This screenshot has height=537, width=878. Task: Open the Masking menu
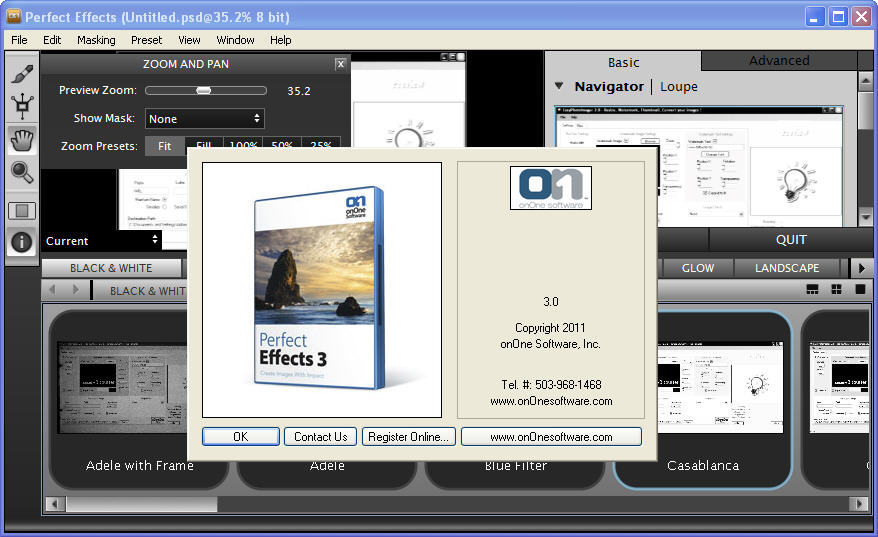pyautogui.click(x=96, y=40)
